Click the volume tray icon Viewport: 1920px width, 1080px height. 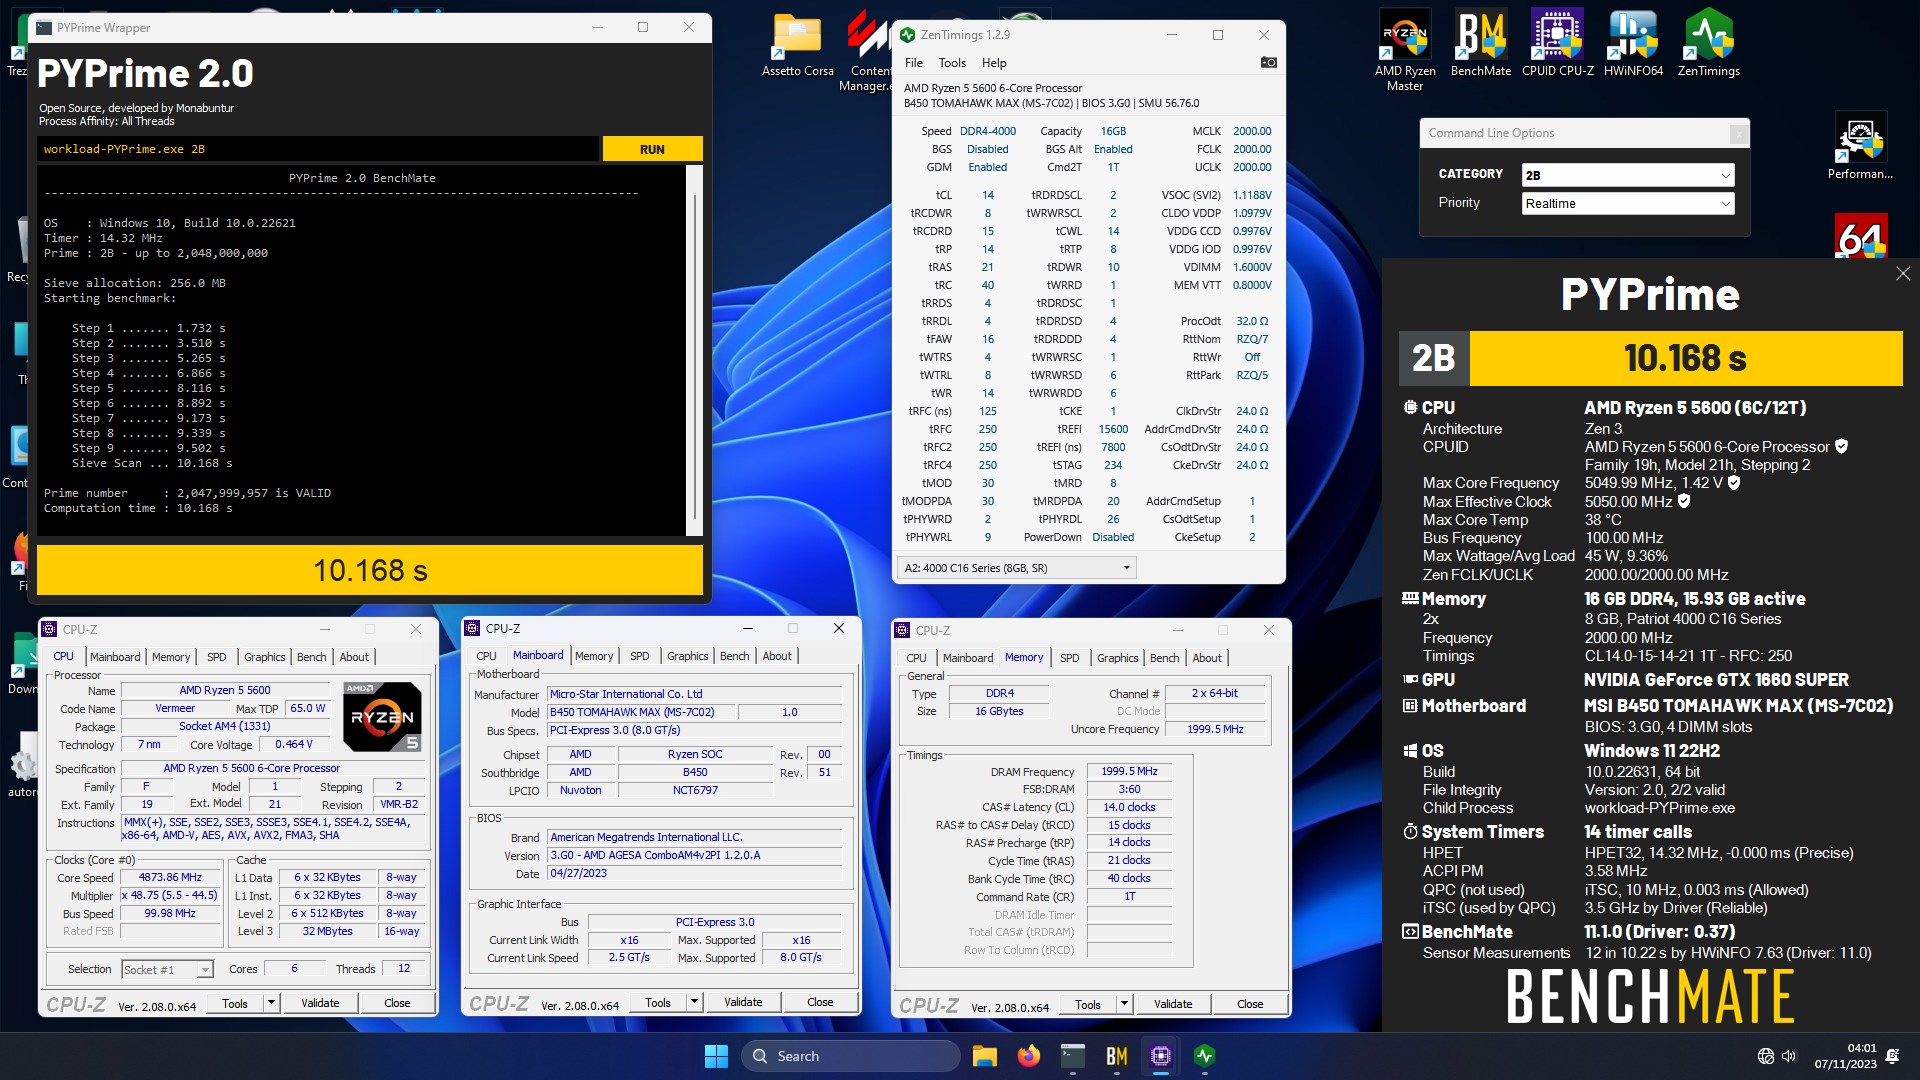(x=1788, y=1056)
